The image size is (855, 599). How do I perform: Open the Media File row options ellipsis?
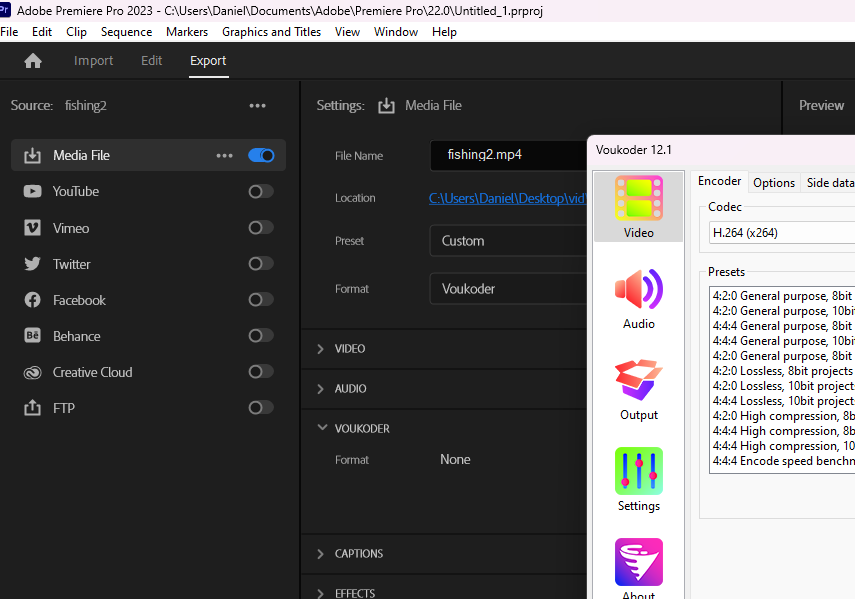(224, 156)
